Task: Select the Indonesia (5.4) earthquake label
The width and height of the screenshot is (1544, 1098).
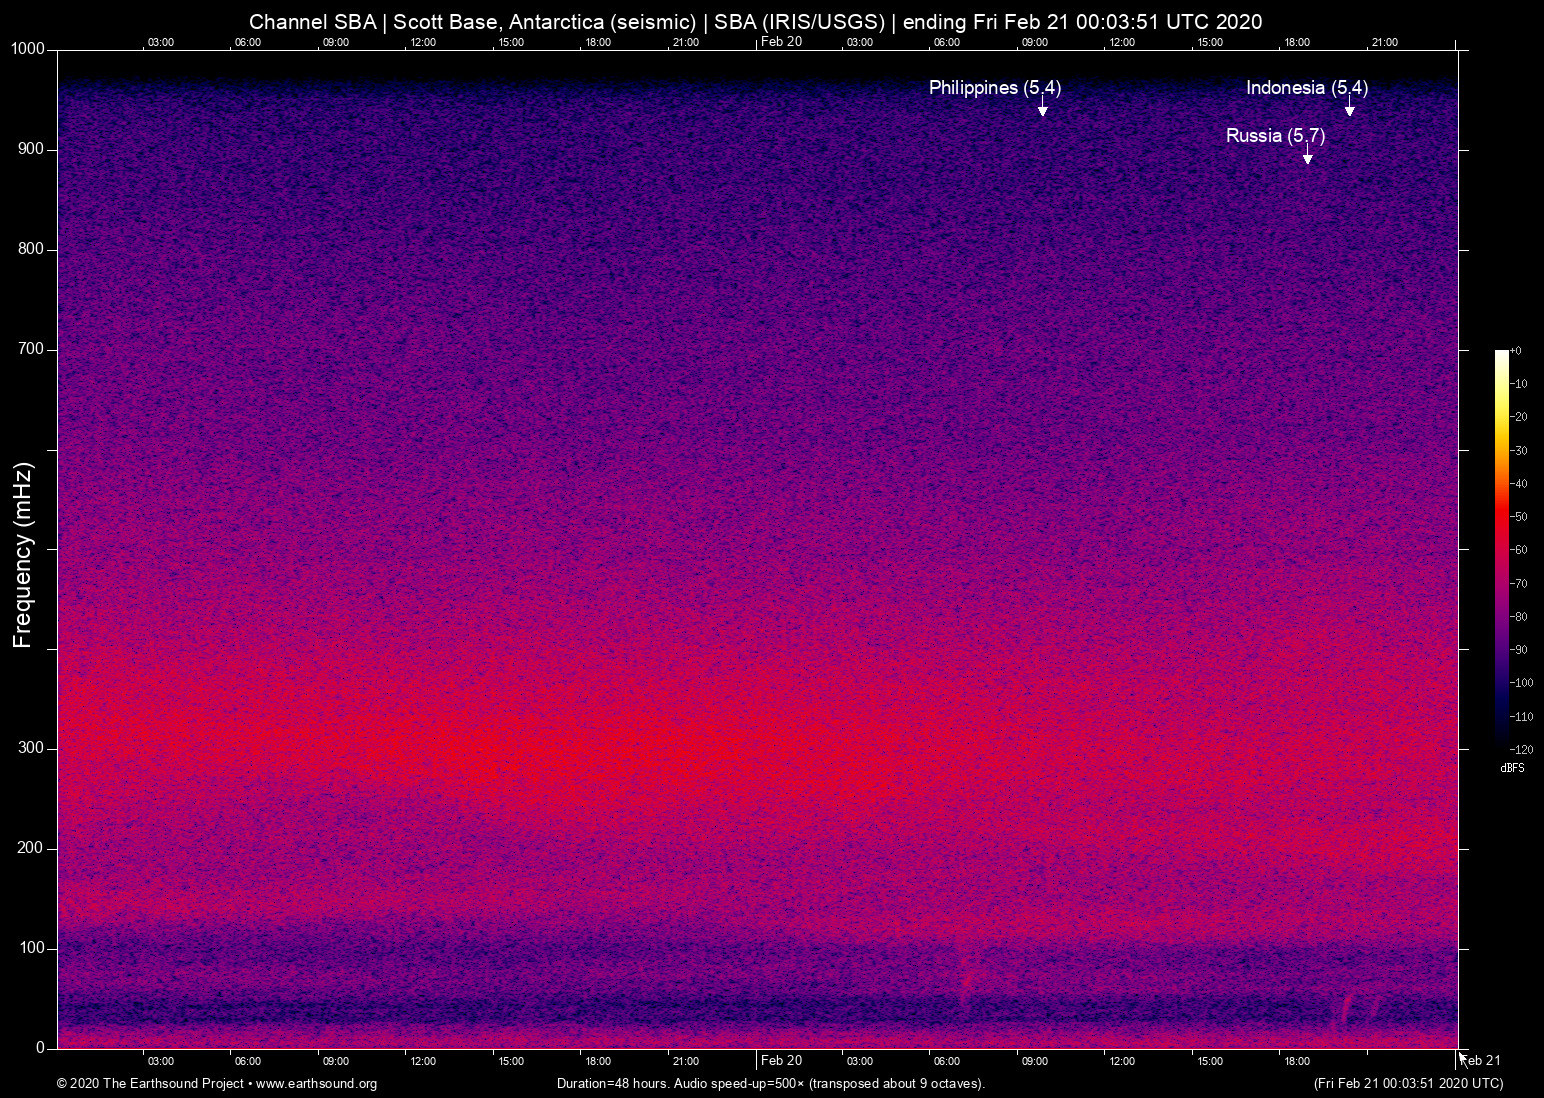Action: [x=1306, y=88]
